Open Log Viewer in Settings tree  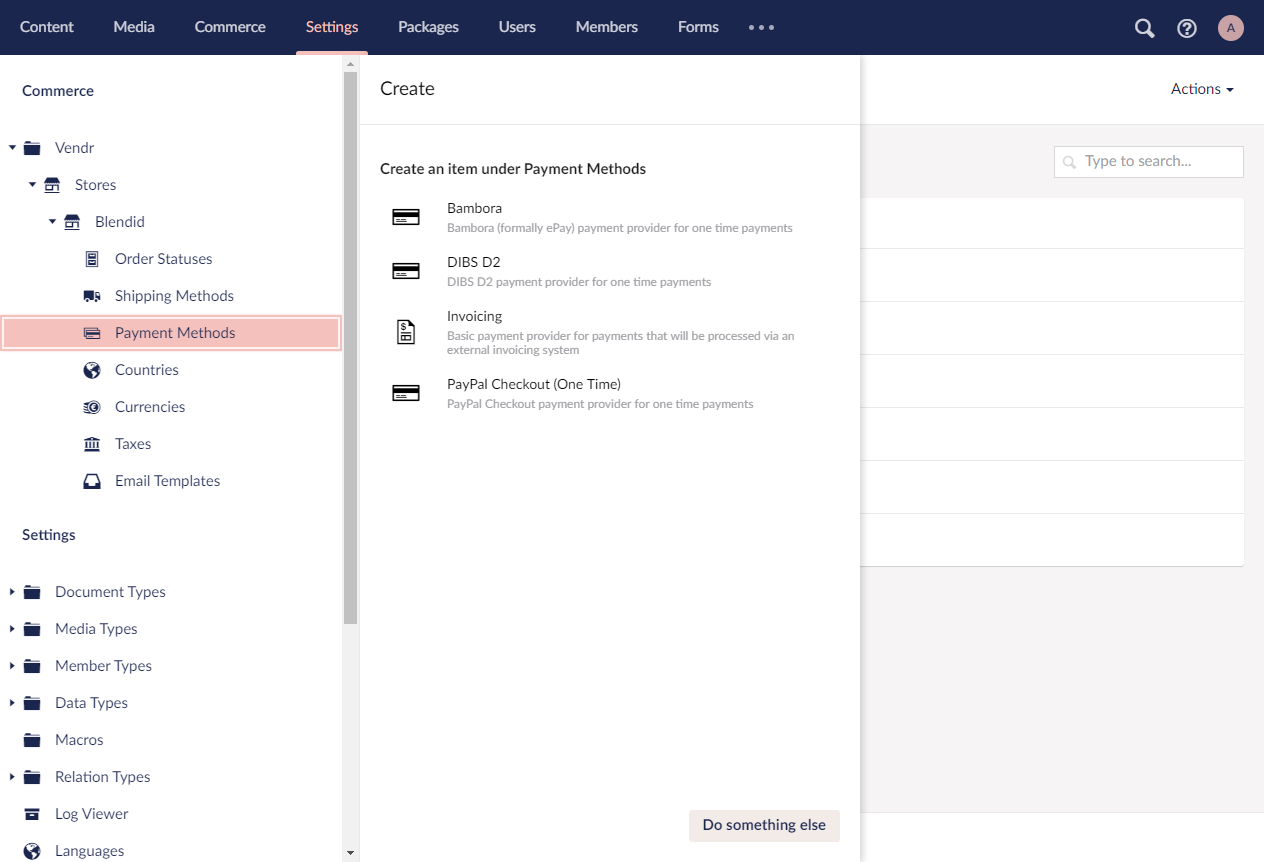(92, 814)
